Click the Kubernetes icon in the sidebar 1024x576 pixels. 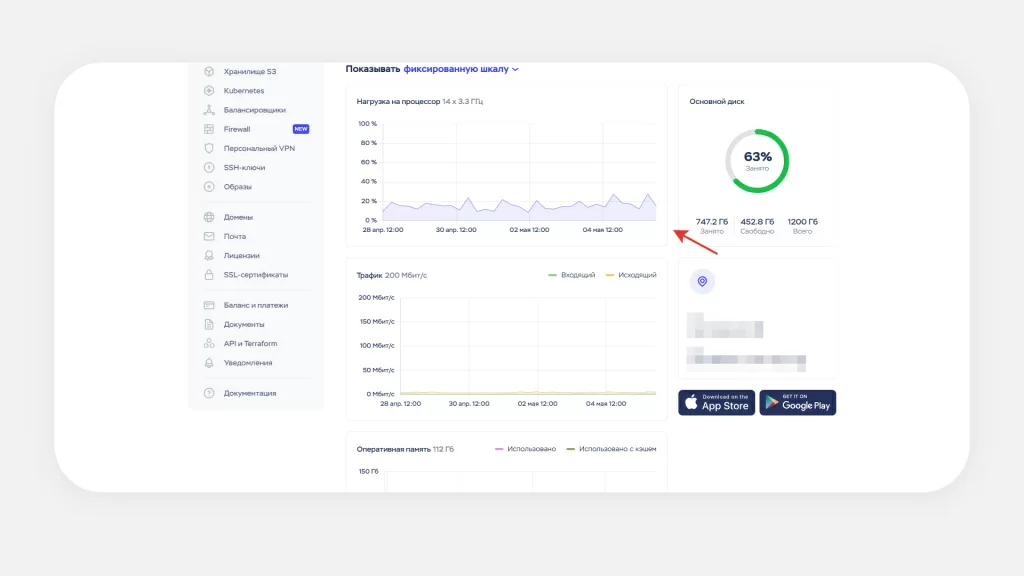[209, 91]
